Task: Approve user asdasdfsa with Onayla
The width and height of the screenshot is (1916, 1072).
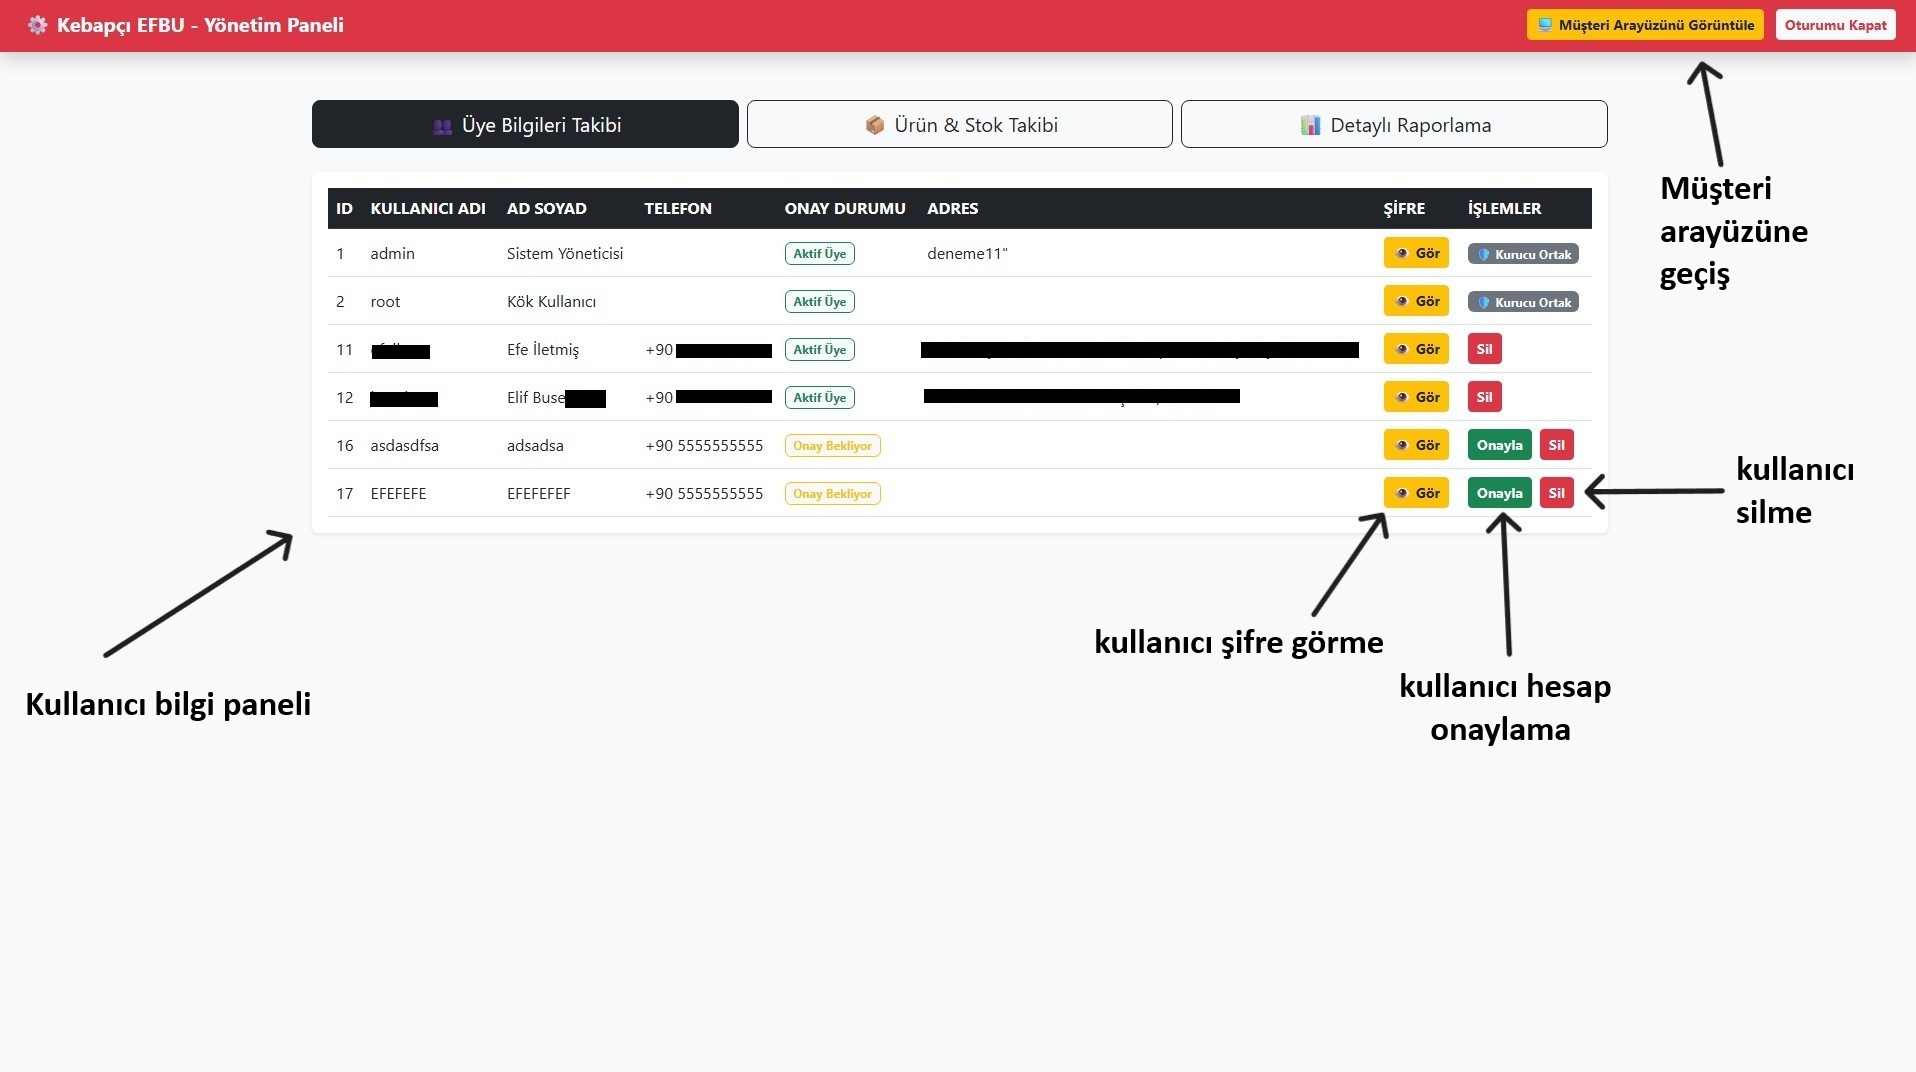Action: pyautogui.click(x=1499, y=445)
